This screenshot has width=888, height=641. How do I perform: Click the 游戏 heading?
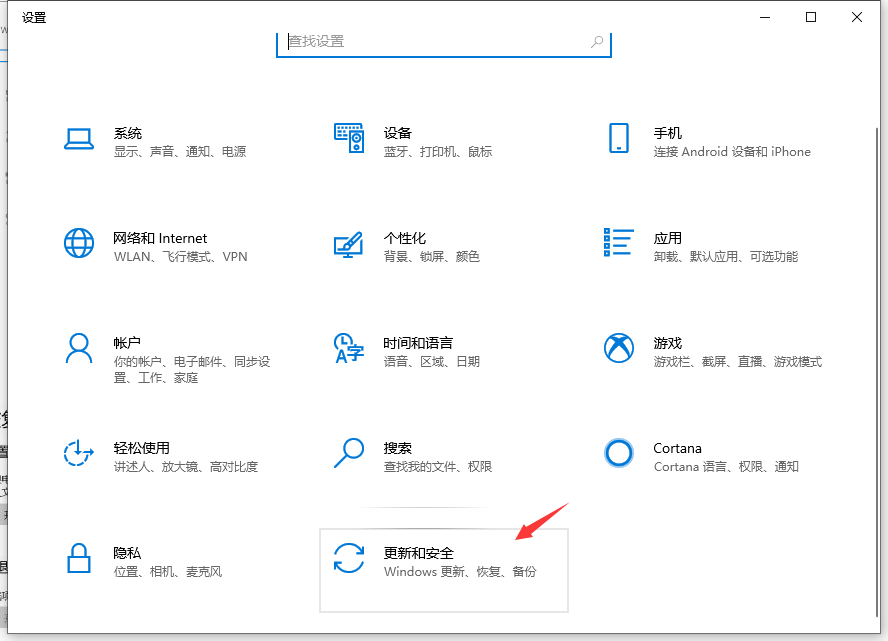pos(668,343)
